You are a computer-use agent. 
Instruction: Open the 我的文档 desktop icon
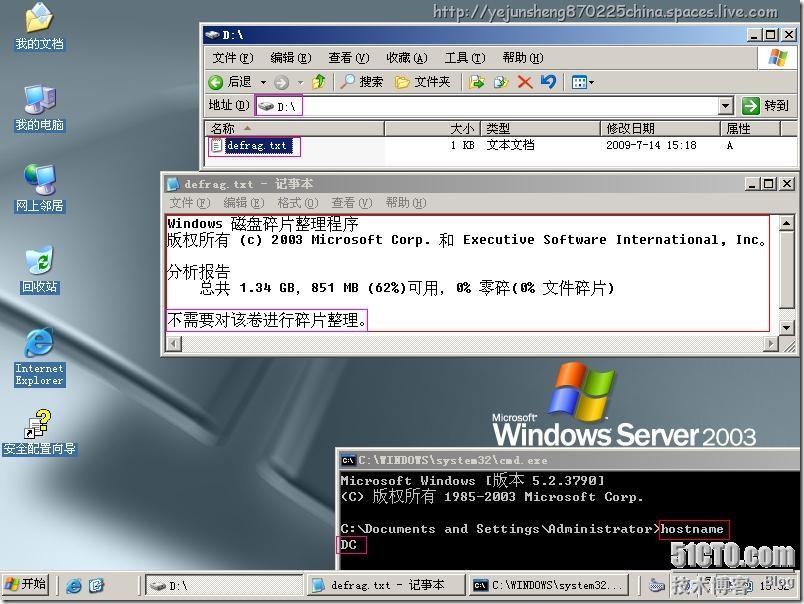point(39,27)
